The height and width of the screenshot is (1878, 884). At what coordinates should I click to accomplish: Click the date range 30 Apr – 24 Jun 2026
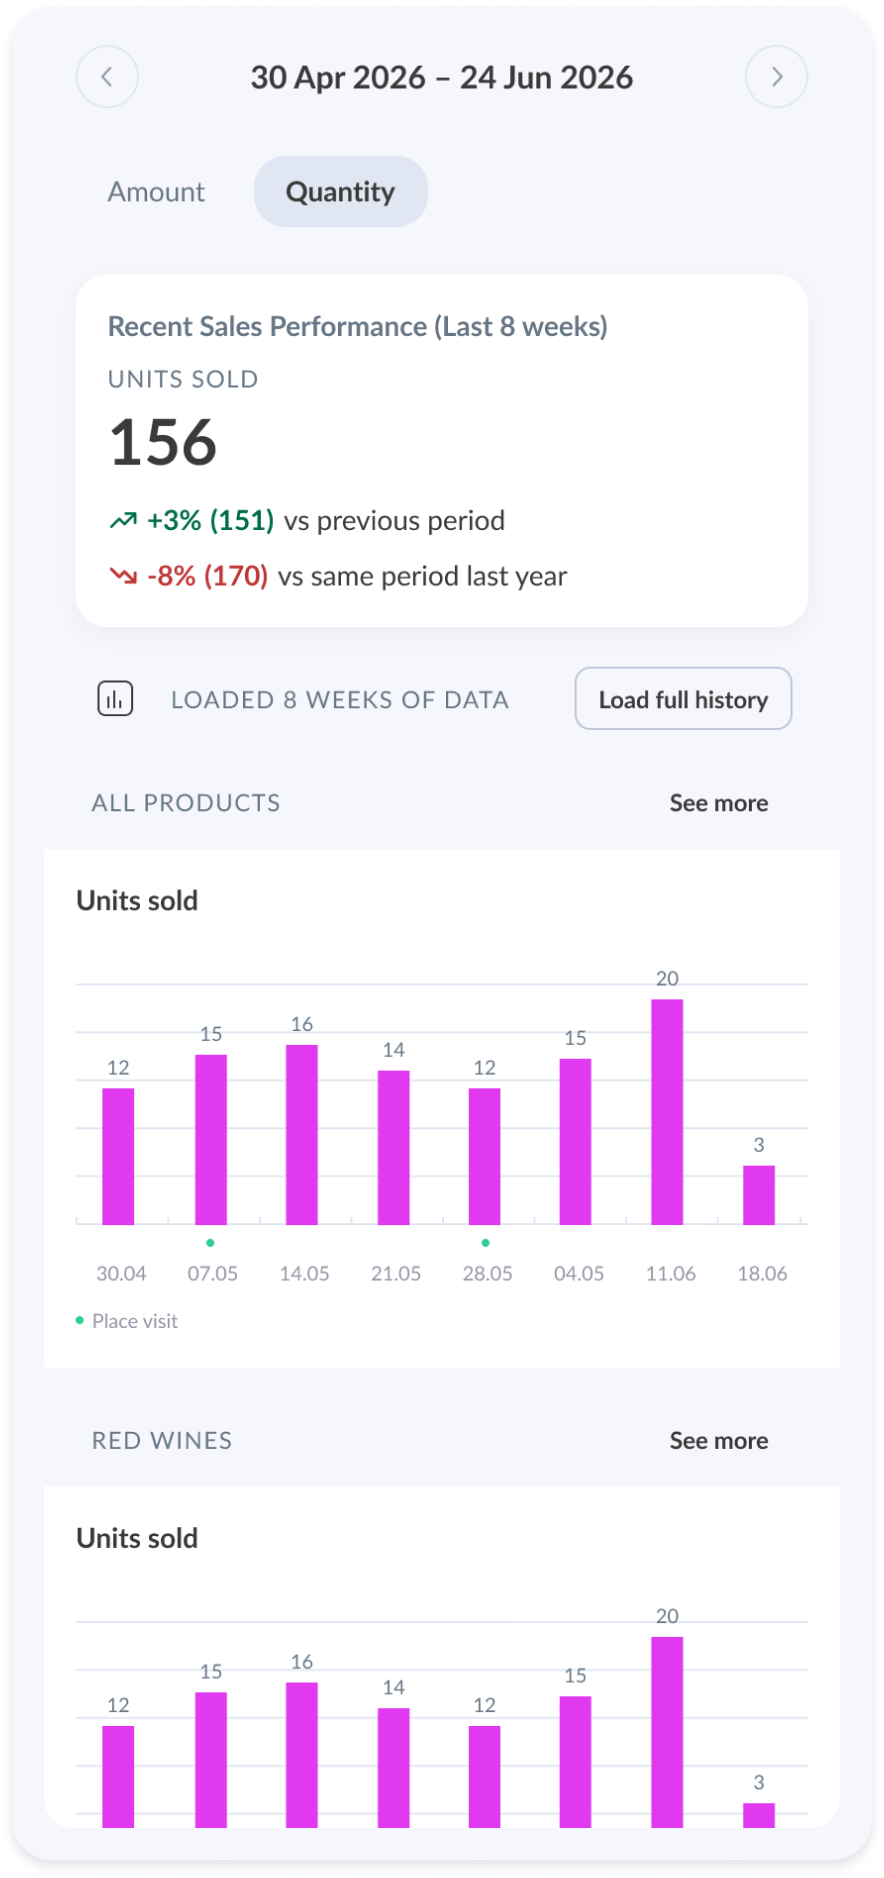442,77
